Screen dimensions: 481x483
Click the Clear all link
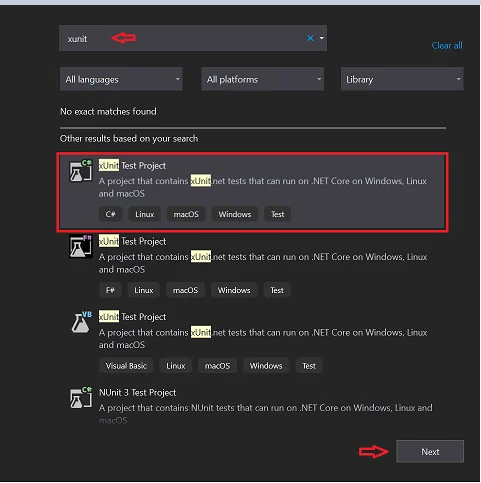coord(447,45)
